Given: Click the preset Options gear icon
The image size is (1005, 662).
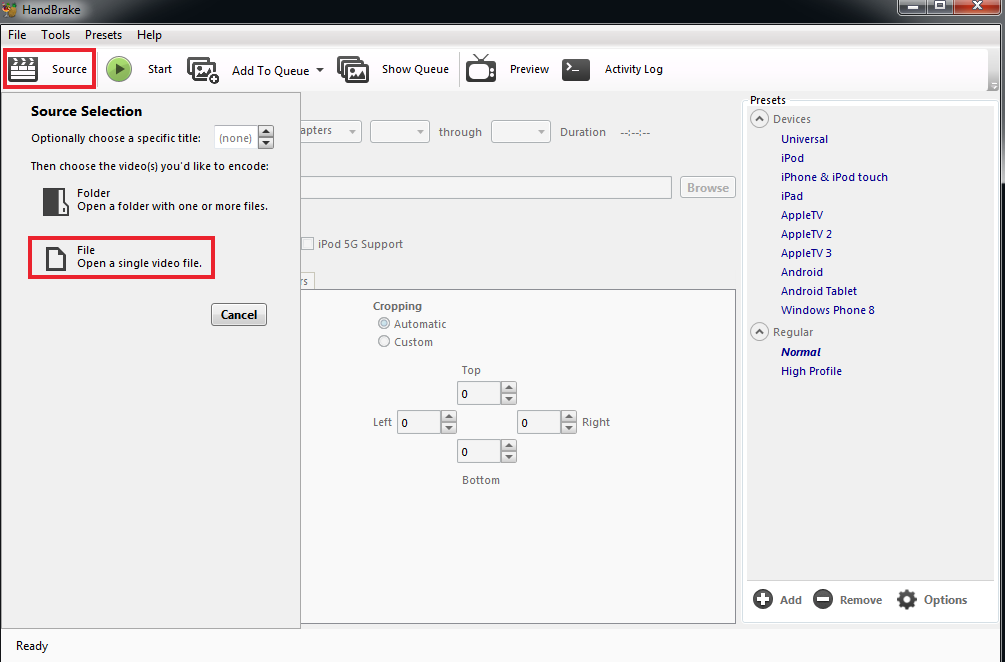Looking at the screenshot, I should 907,600.
